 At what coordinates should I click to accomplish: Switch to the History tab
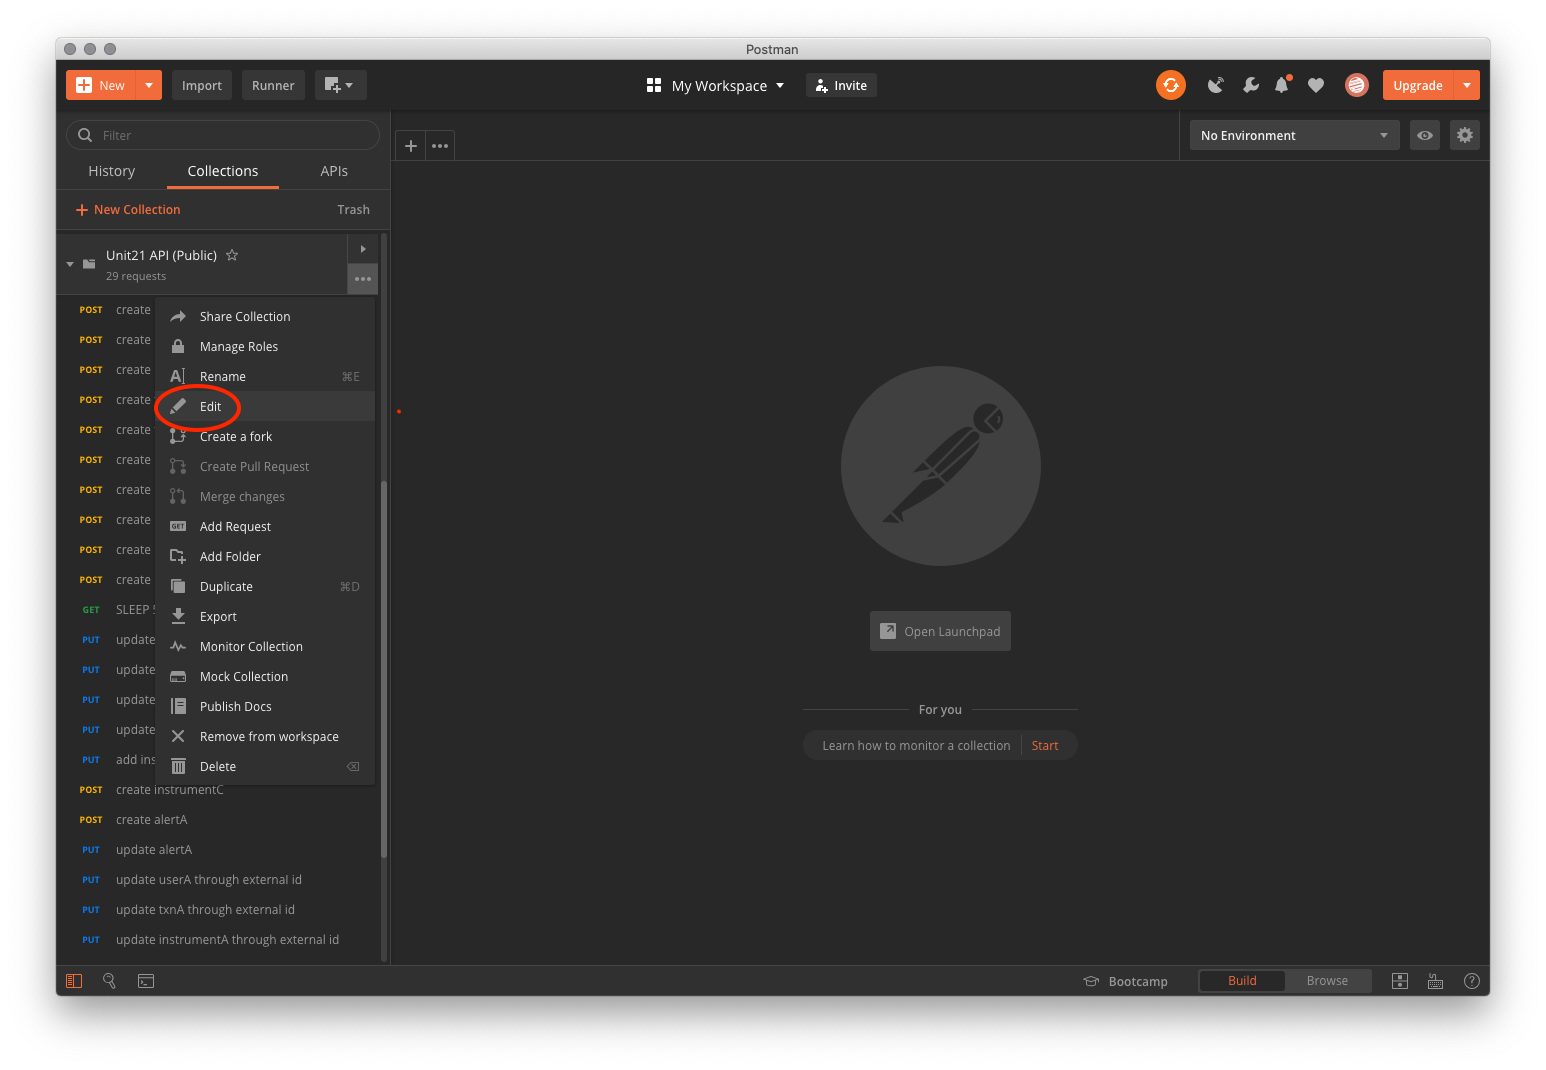point(111,171)
